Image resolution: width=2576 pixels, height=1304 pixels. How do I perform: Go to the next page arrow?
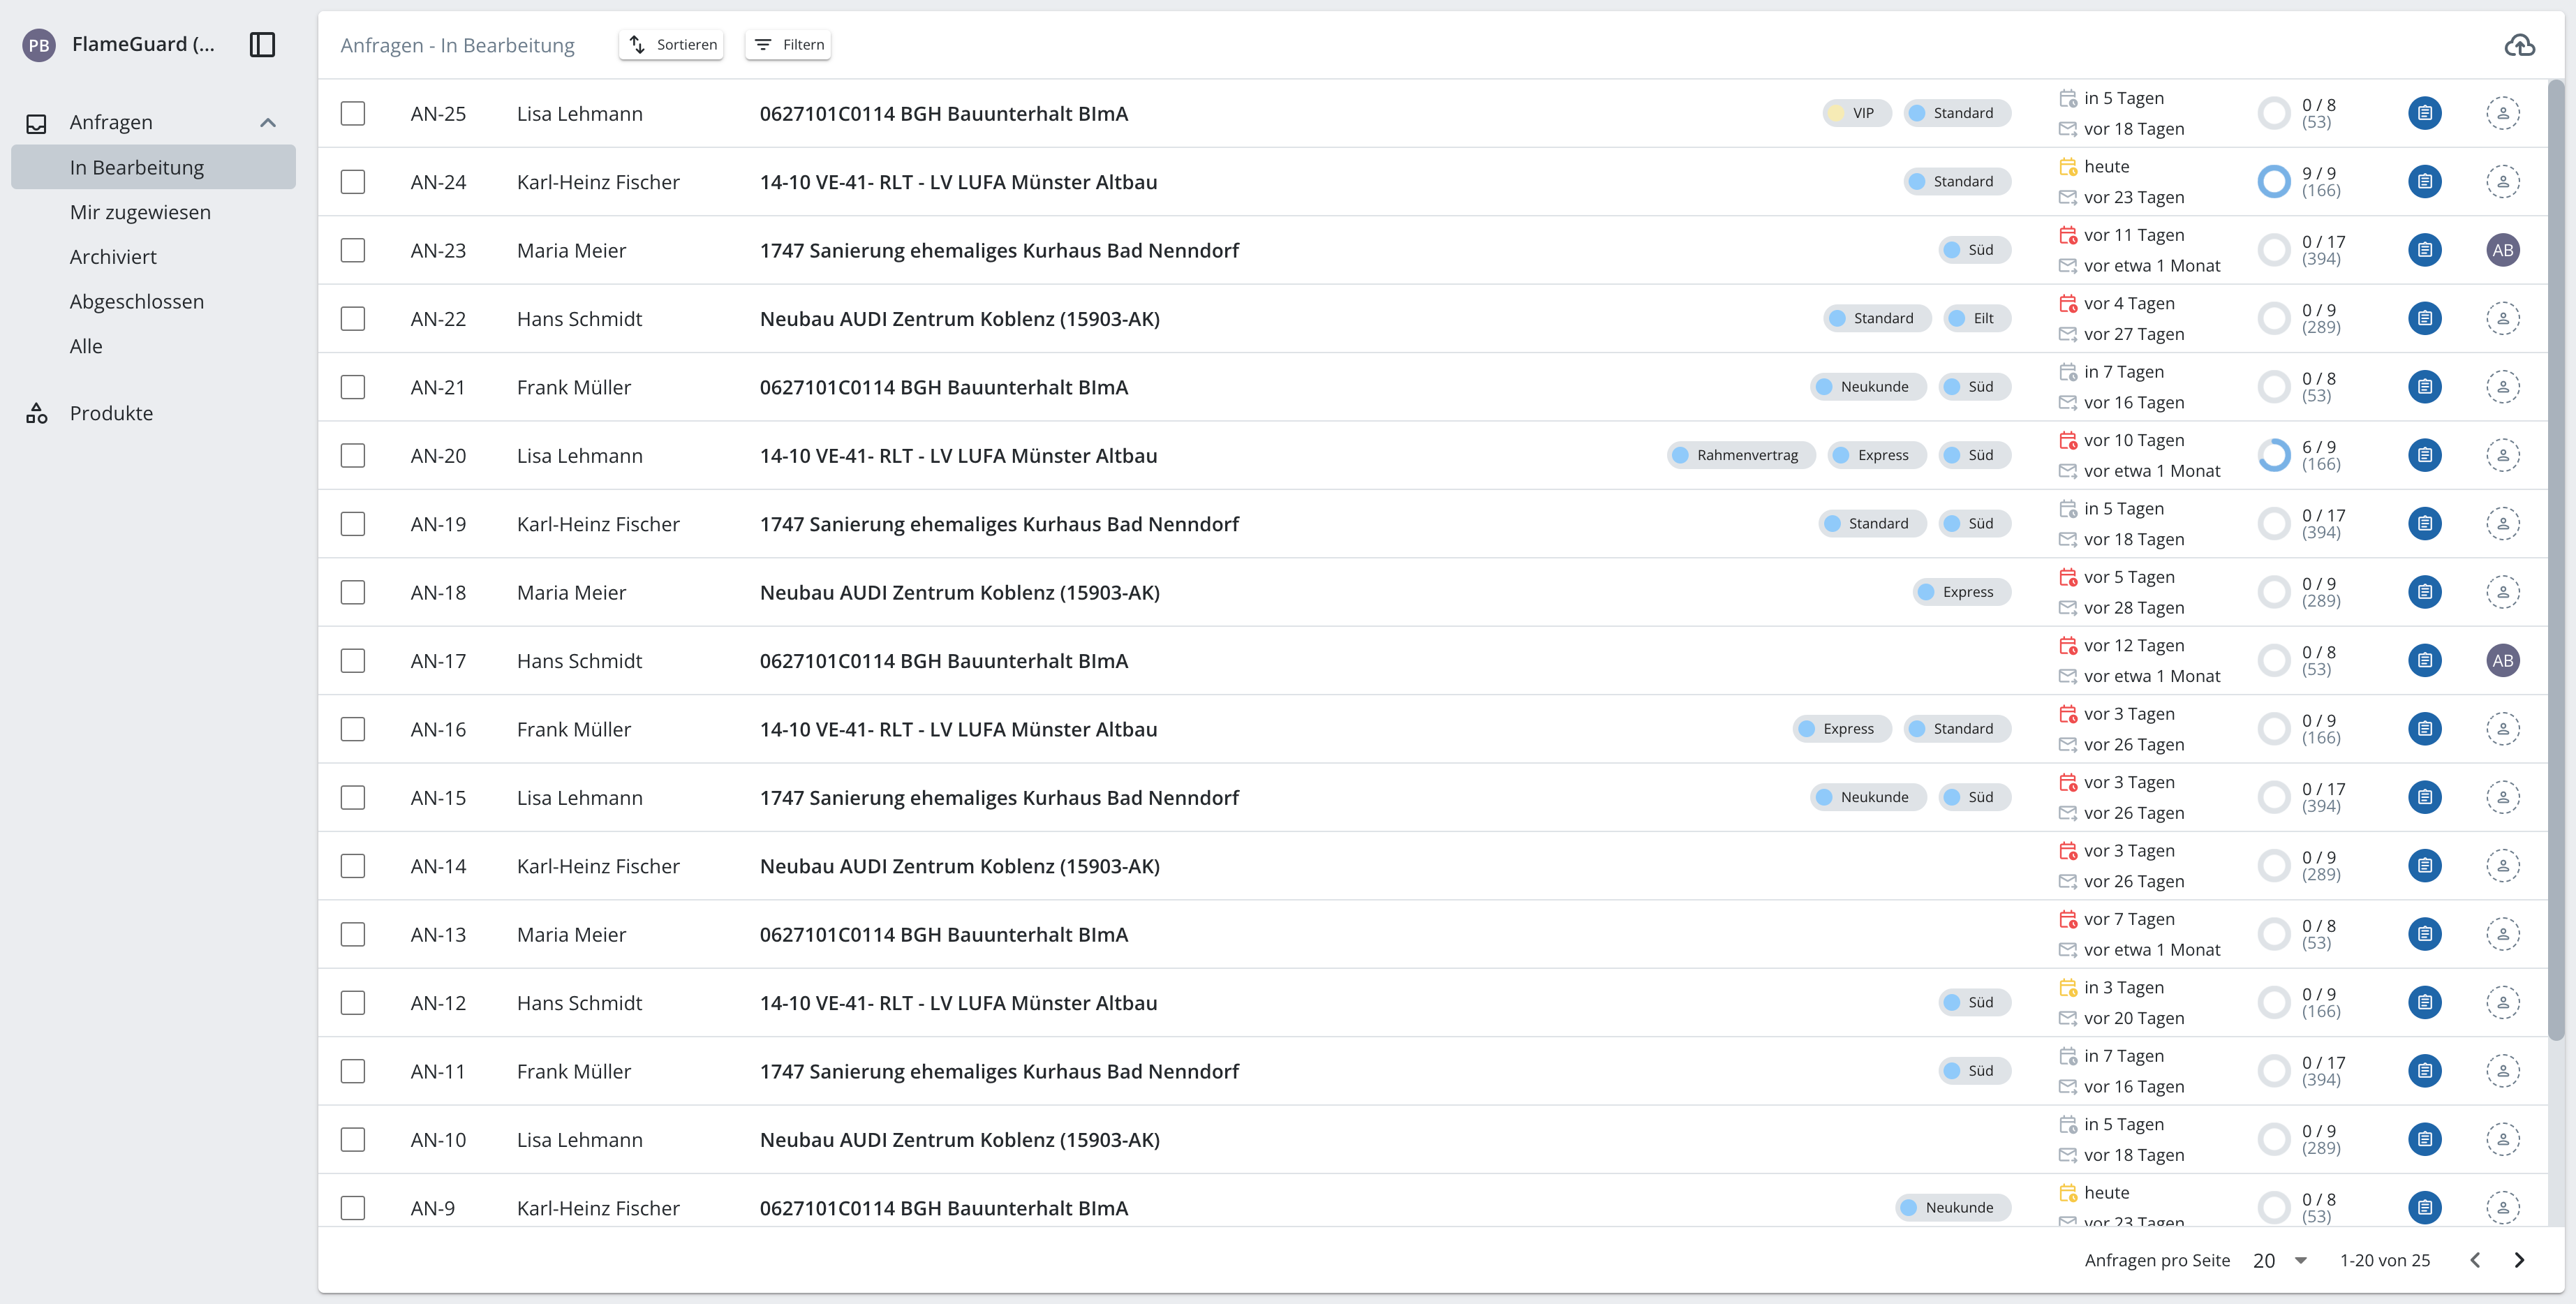(x=2519, y=1261)
